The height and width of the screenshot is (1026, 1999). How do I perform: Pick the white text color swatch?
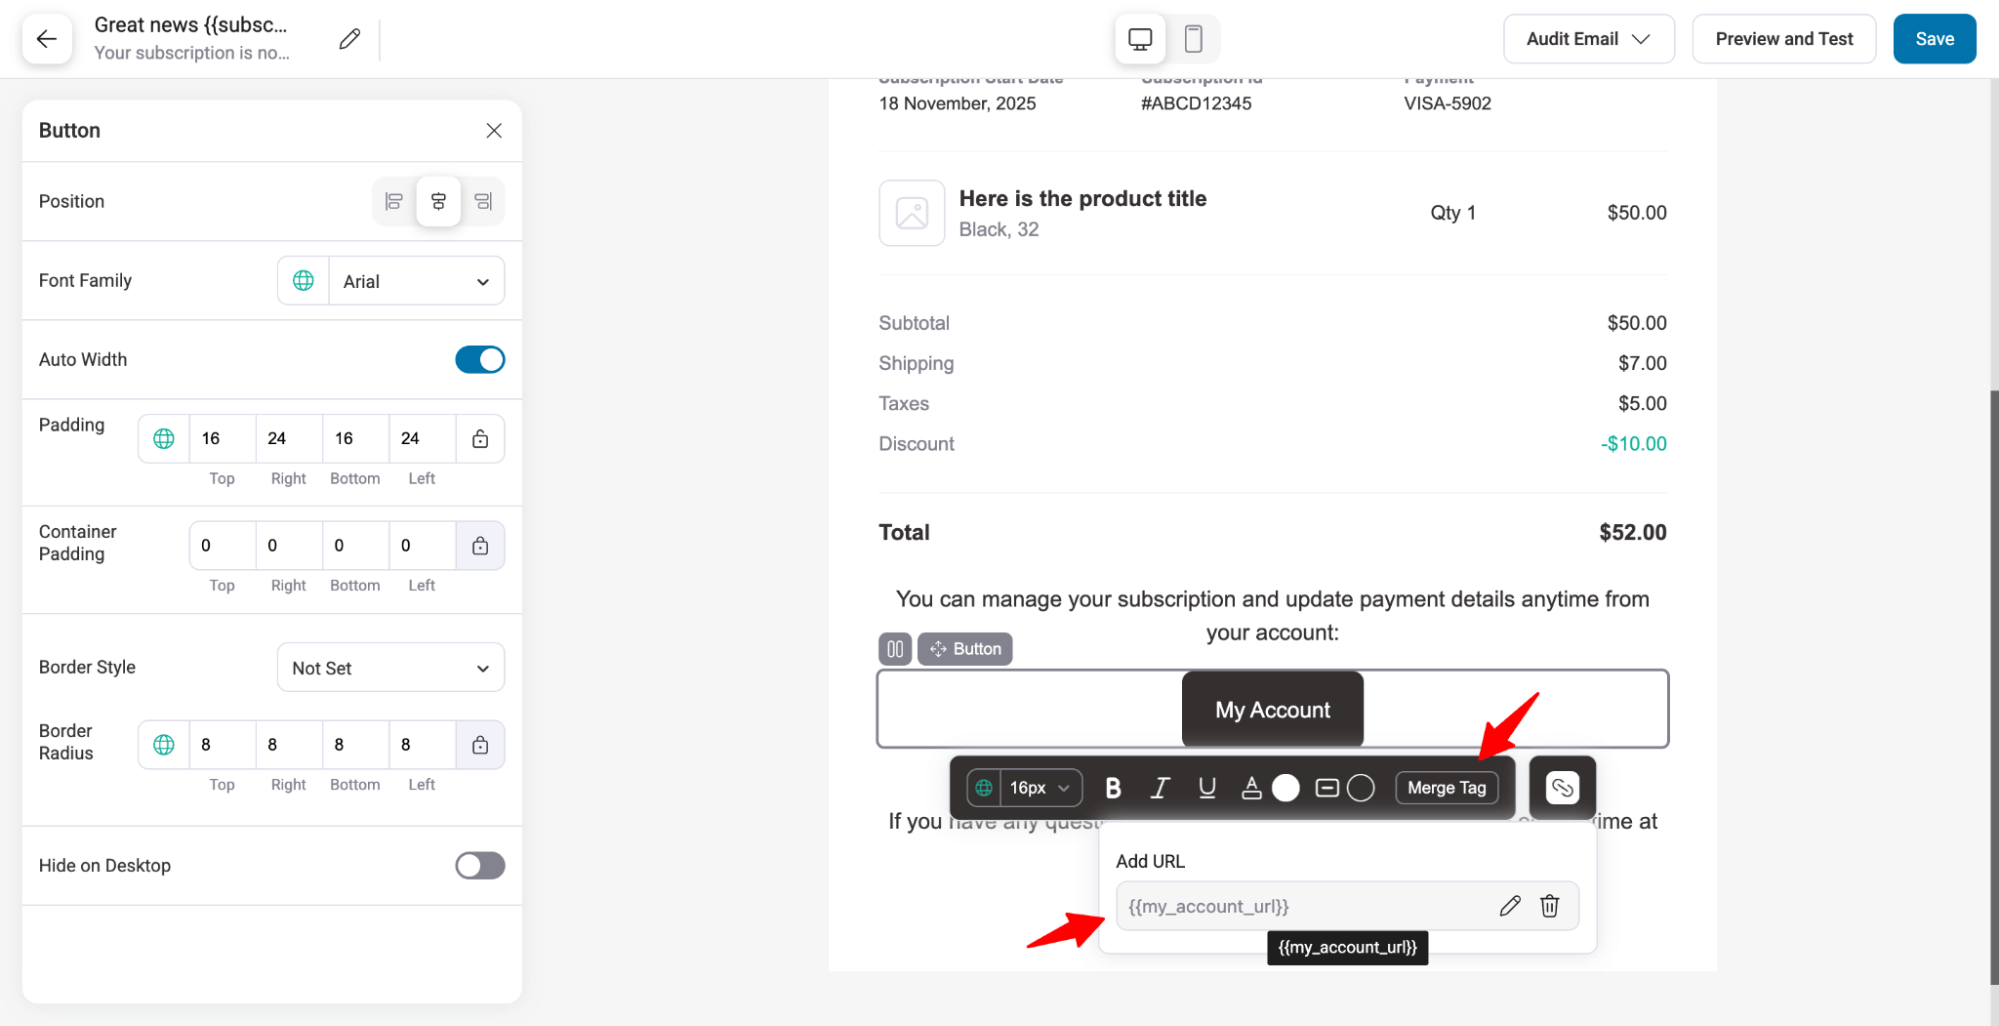(1285, 788)
